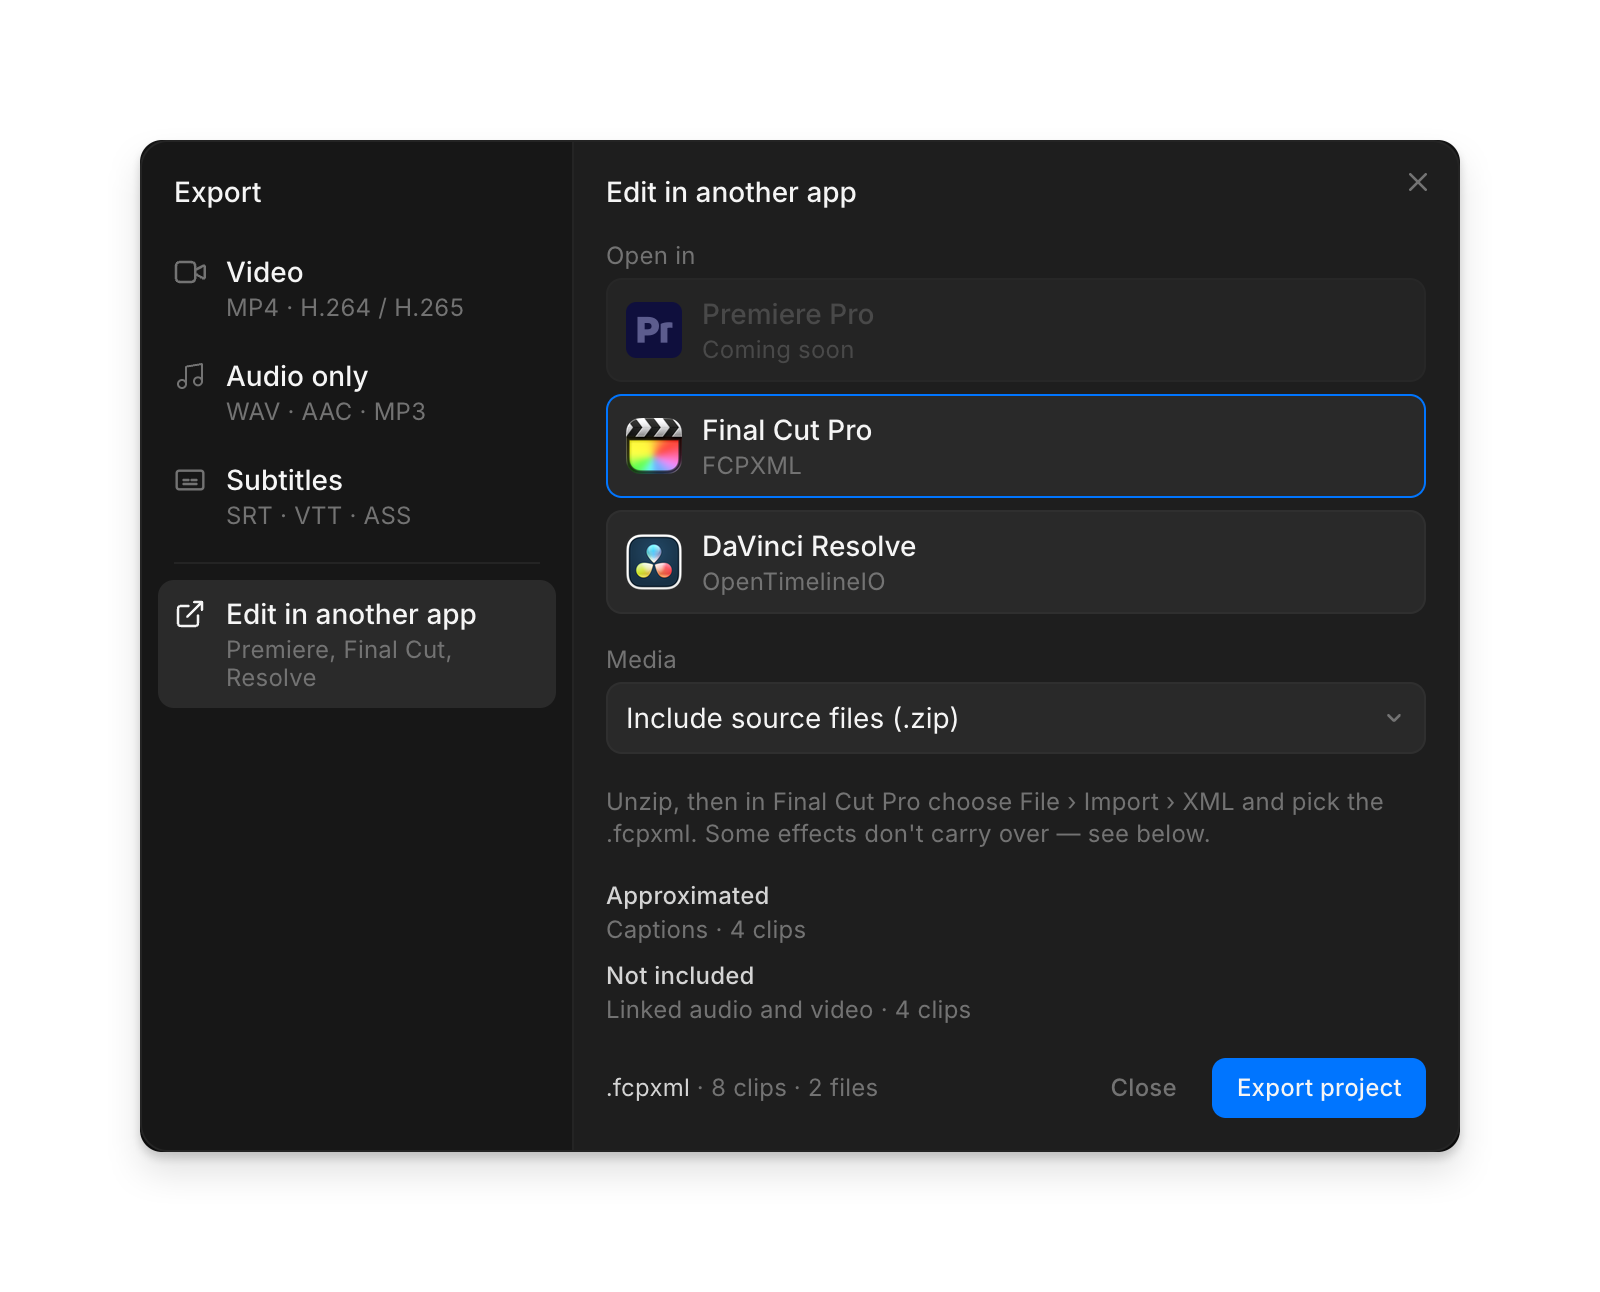Click 'Coming soon' under Premiere Pro
Image resolution: width=1600 pixels, height=1292 pixels.
pyautogui.click(x=778, y=350)
